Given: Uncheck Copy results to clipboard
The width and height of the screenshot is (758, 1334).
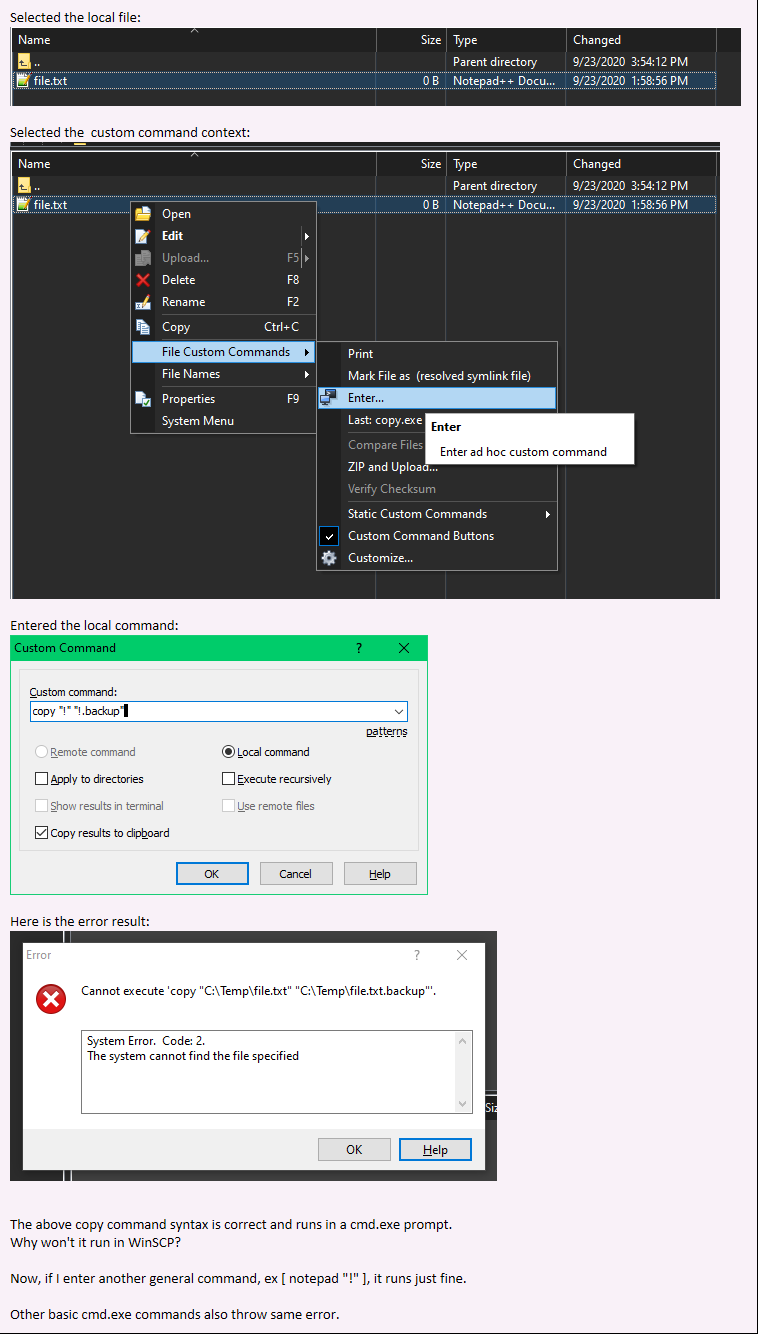Looking at the screenshot, I should point(42,833).
